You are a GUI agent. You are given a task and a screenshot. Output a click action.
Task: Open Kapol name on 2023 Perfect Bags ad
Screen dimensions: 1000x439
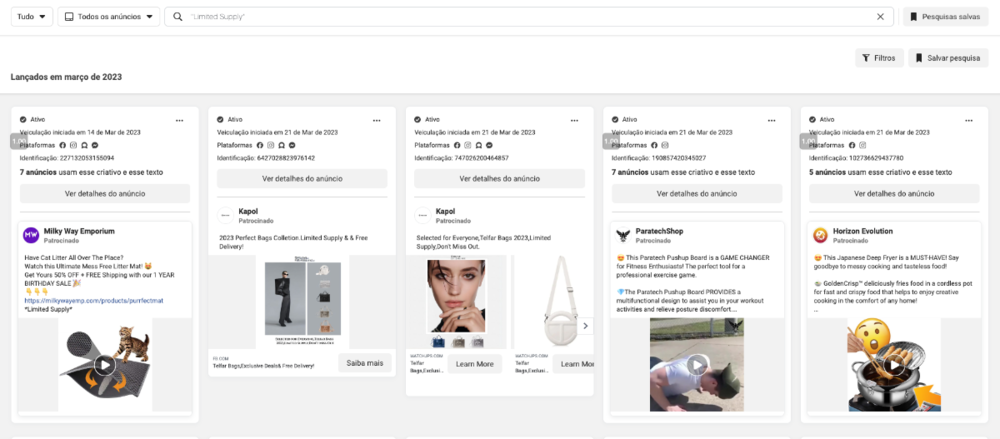point(247,211)
